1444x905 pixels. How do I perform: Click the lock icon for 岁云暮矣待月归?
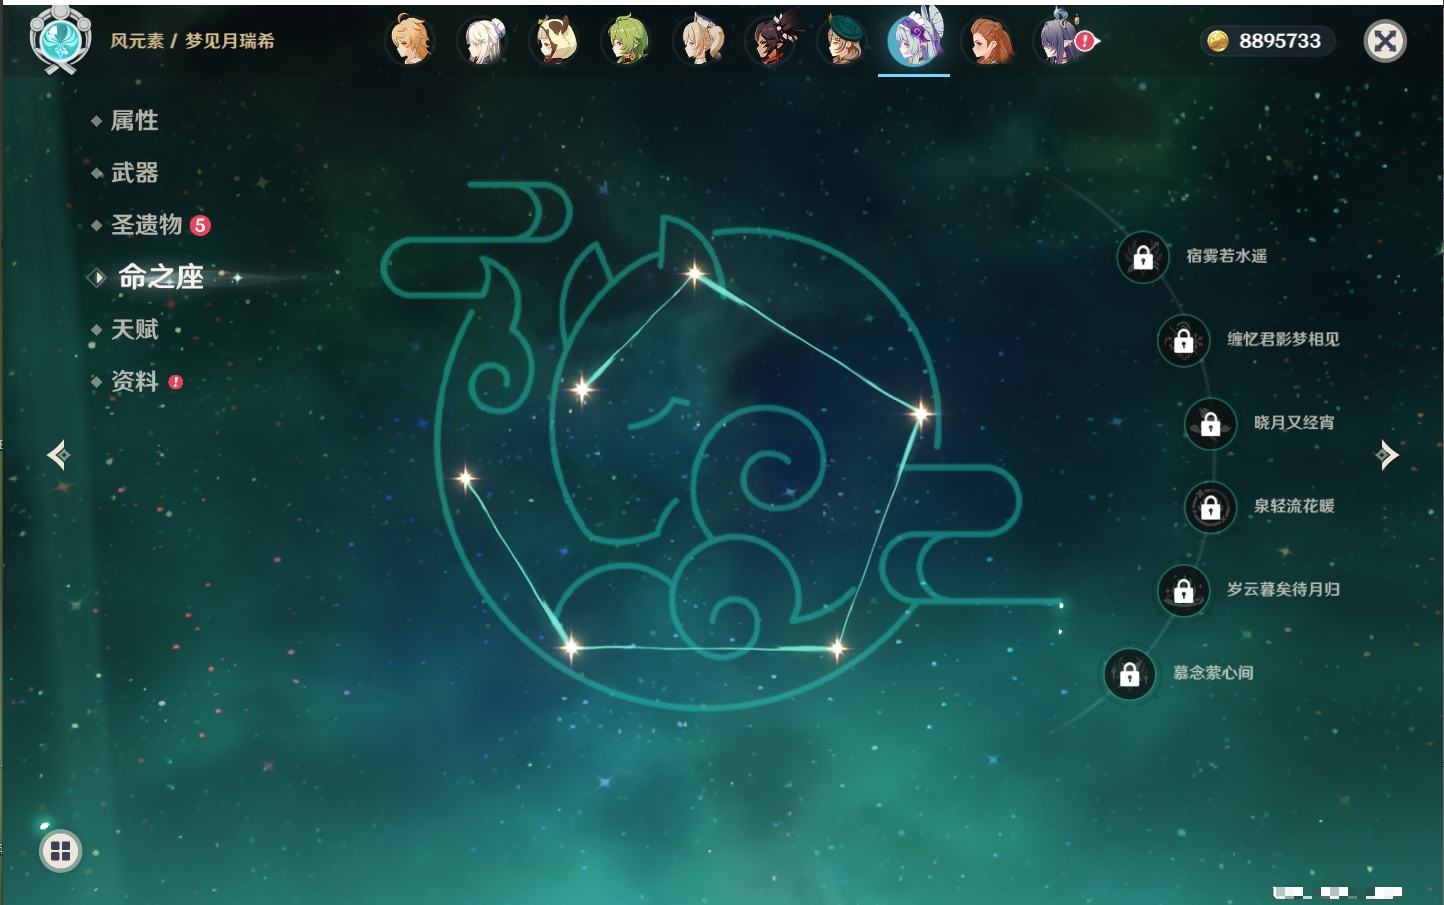[x=1183, y=590]
